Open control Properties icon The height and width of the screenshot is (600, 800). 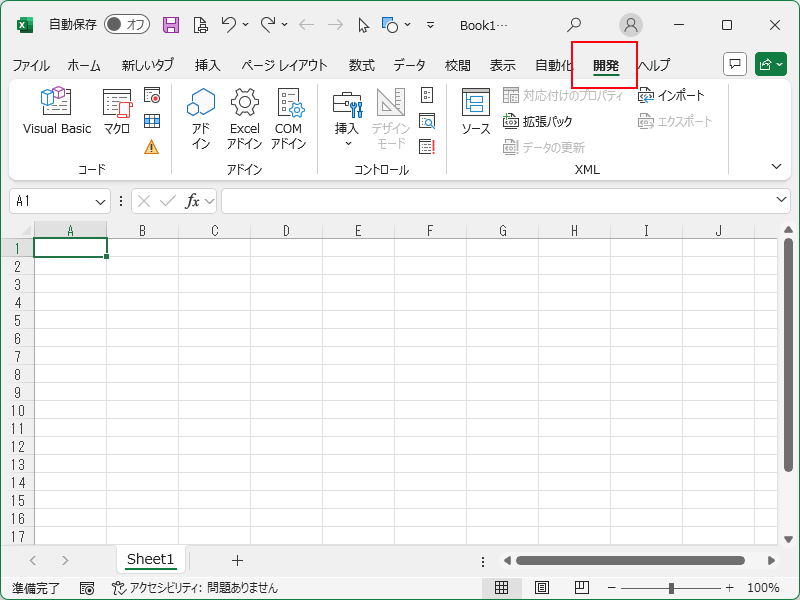click(427, 95)
